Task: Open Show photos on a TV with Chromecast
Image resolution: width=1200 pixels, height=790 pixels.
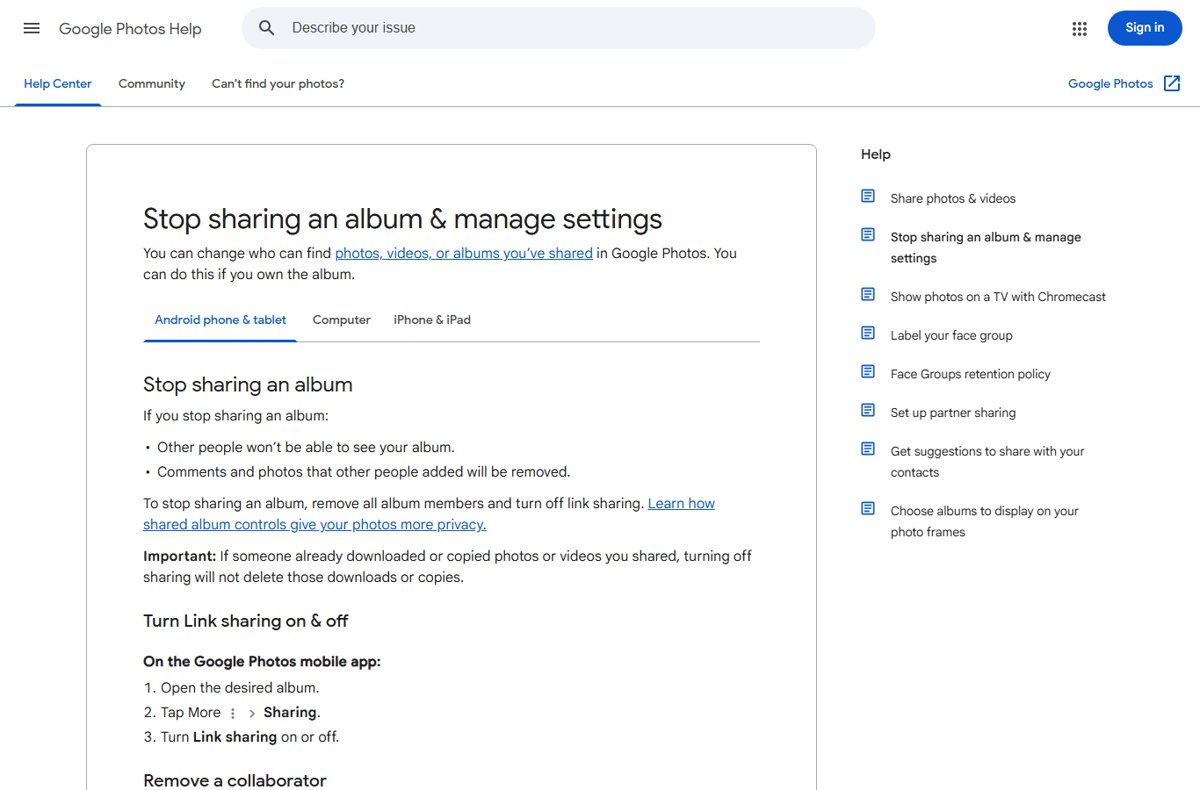Action: click(x=998, y=297)
